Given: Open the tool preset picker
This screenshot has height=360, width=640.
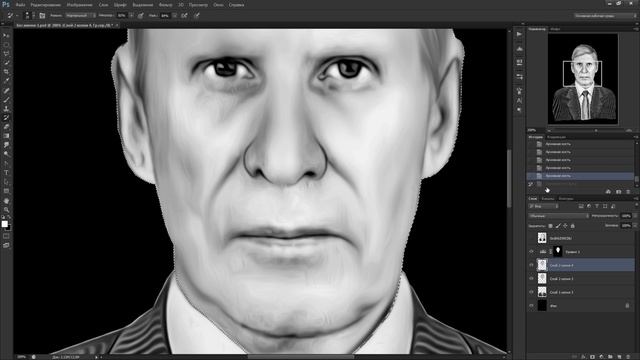Looking at the screenshot, I should pyautogui.click(x=12, y=16).
